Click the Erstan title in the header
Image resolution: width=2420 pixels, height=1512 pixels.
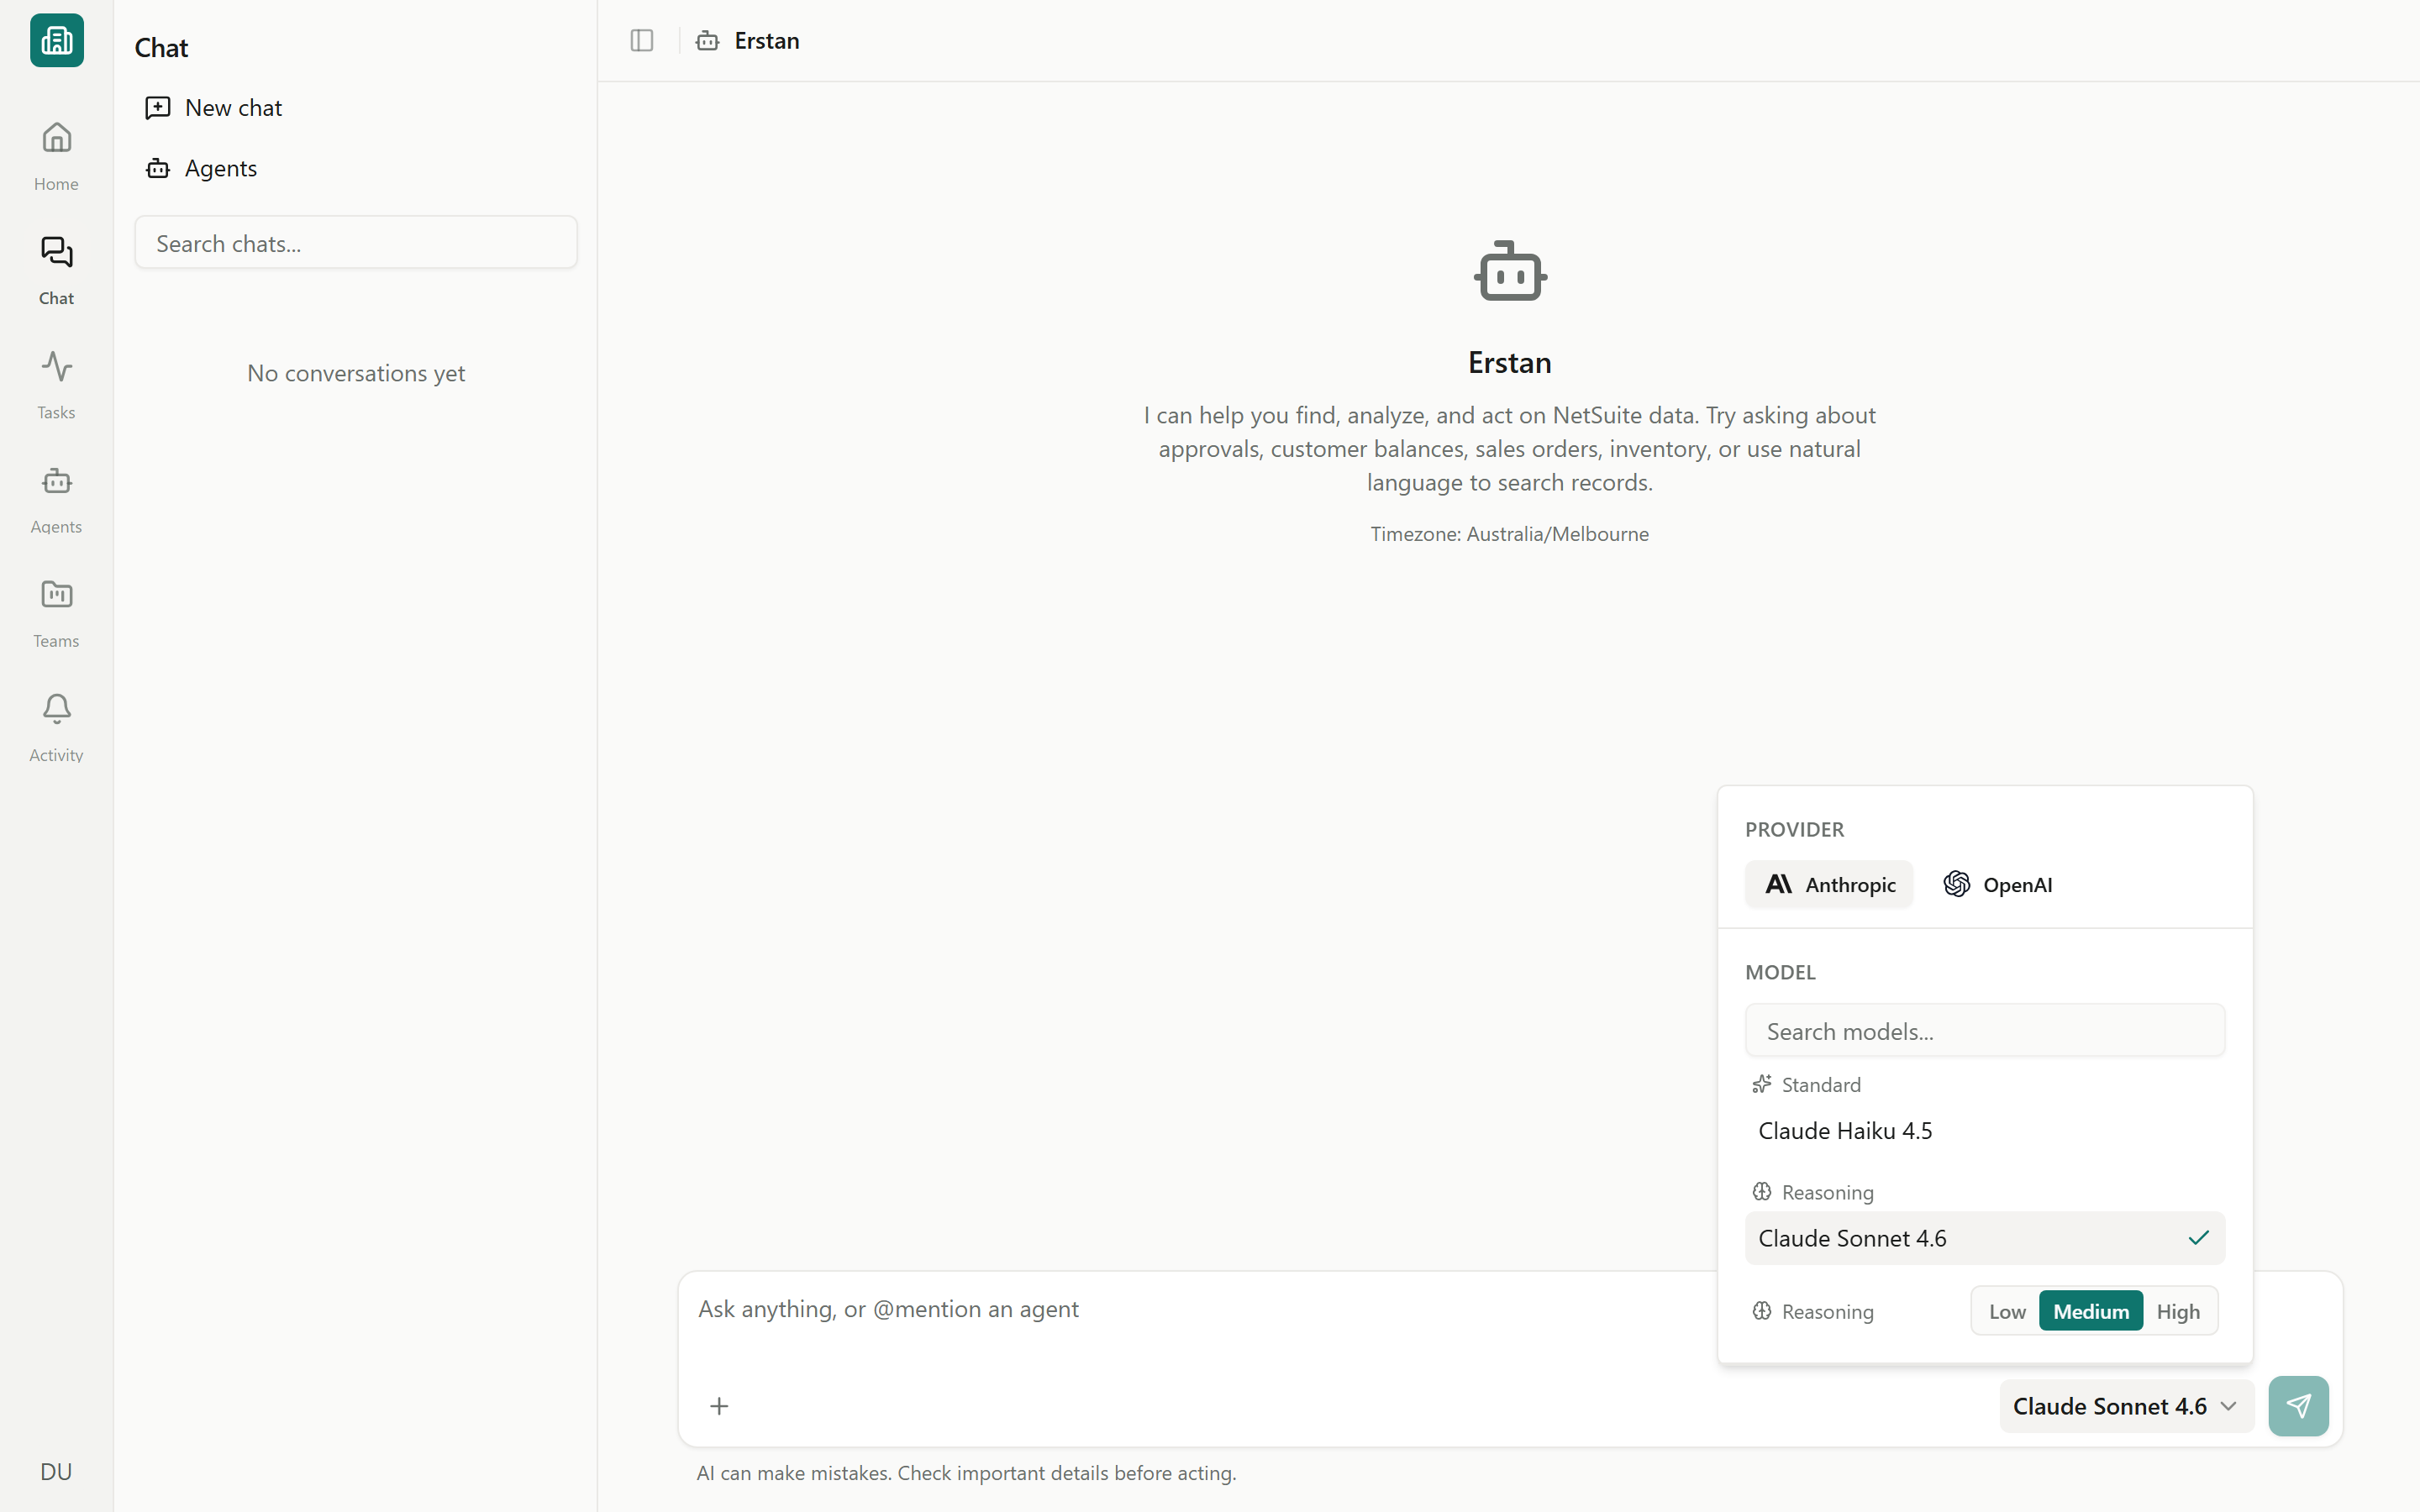click(x=767, y=40)
